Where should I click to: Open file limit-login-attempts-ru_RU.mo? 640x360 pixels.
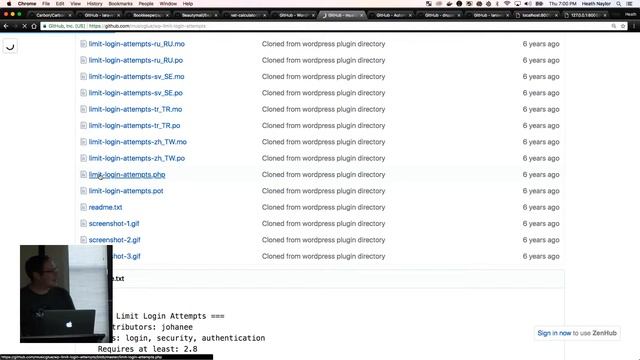coord(137,44)
